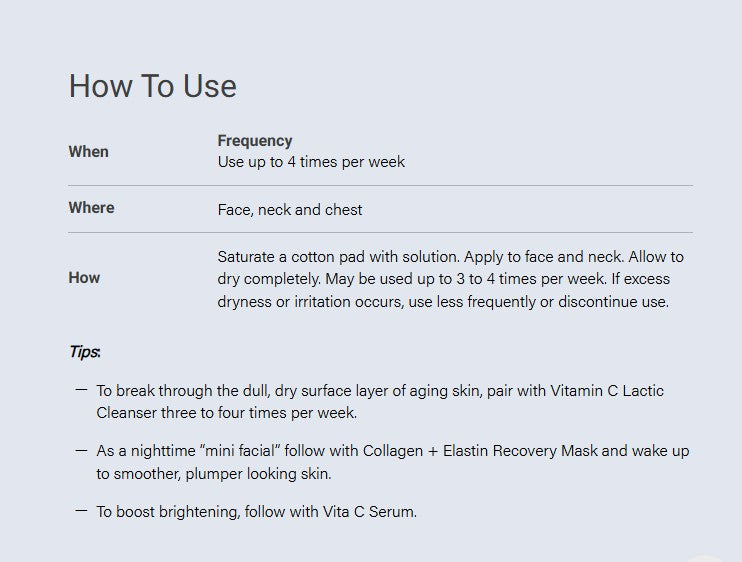Click the italic Tips heading
Image resolution: width=742 pixels, height=562 pixels.
point(85,351)
